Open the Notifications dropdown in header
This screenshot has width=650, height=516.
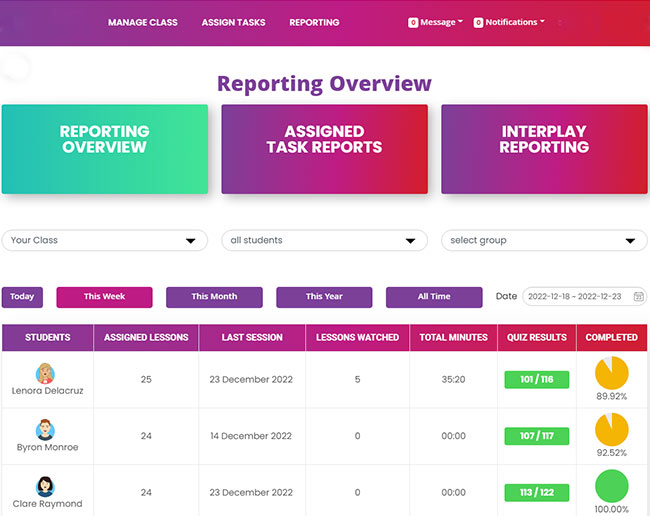point(510,22)
